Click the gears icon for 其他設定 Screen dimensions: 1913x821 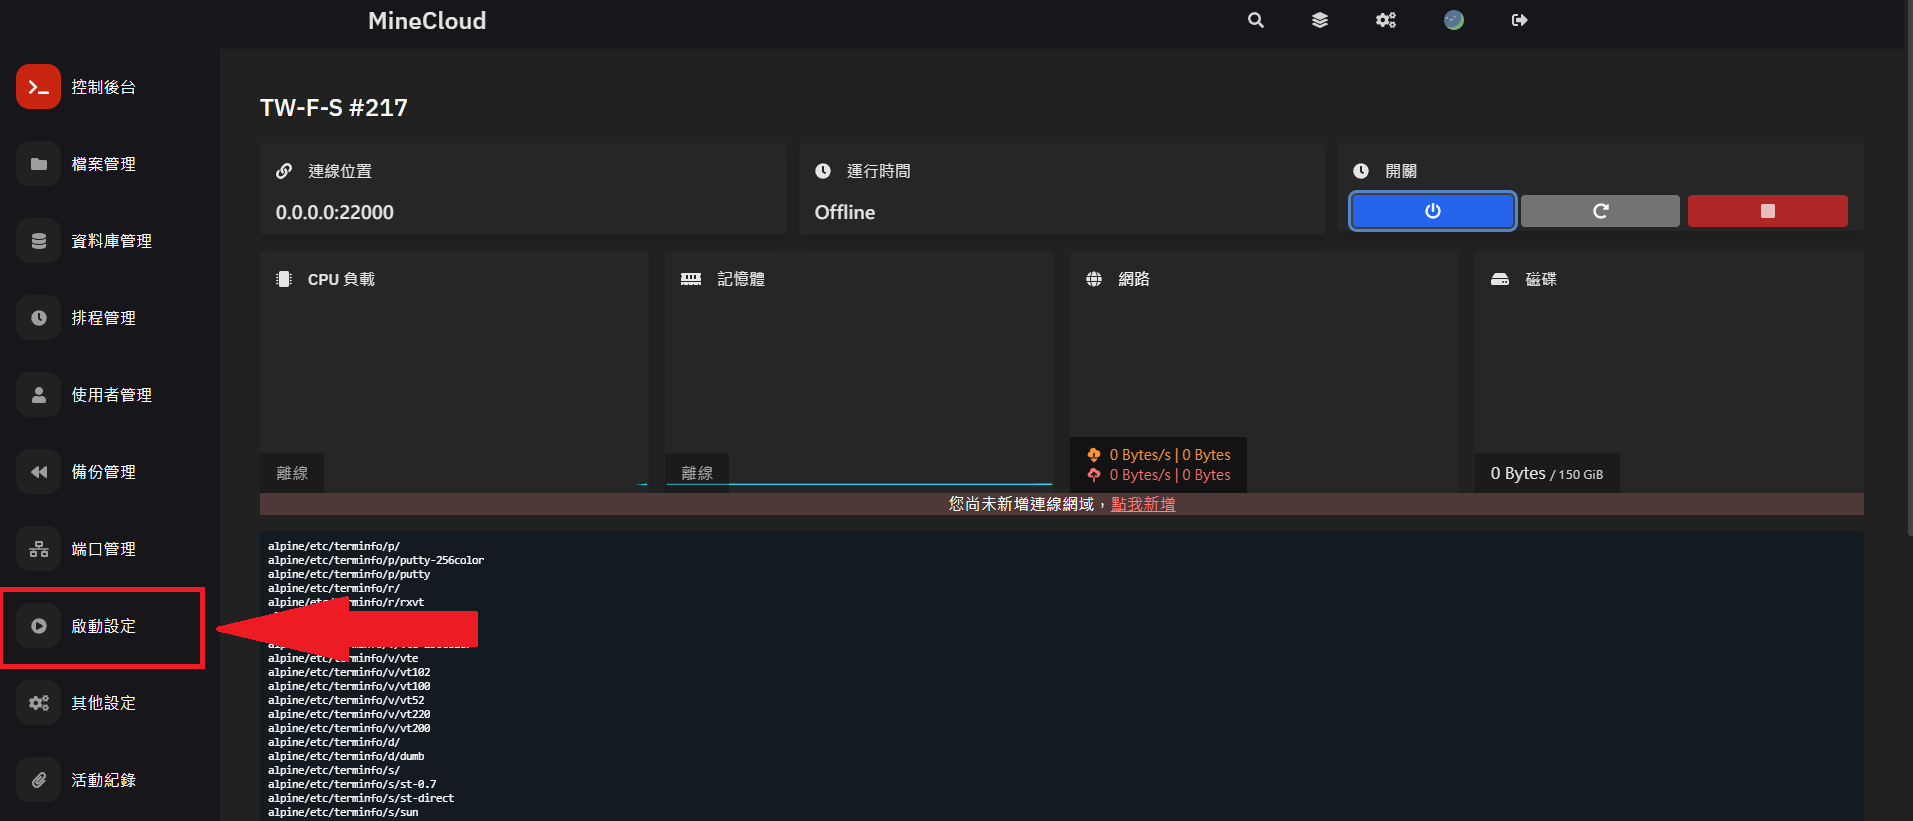click(x=38, y=703)
